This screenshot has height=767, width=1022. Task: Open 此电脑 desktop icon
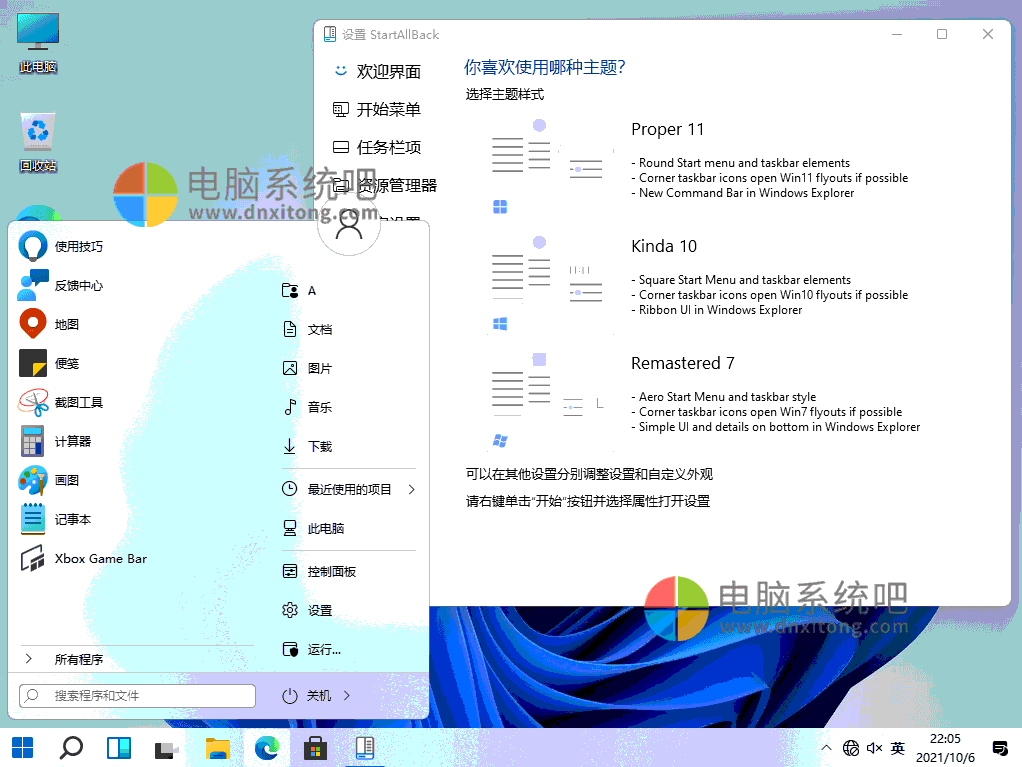38,43
